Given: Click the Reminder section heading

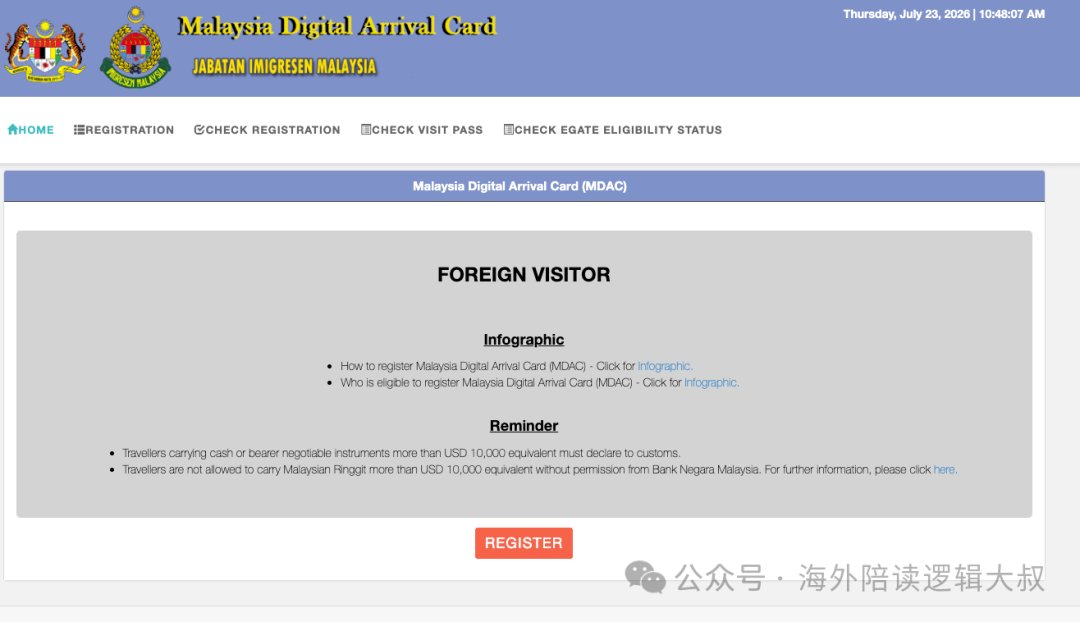Looking at the screenshot, I should [523, 426].
